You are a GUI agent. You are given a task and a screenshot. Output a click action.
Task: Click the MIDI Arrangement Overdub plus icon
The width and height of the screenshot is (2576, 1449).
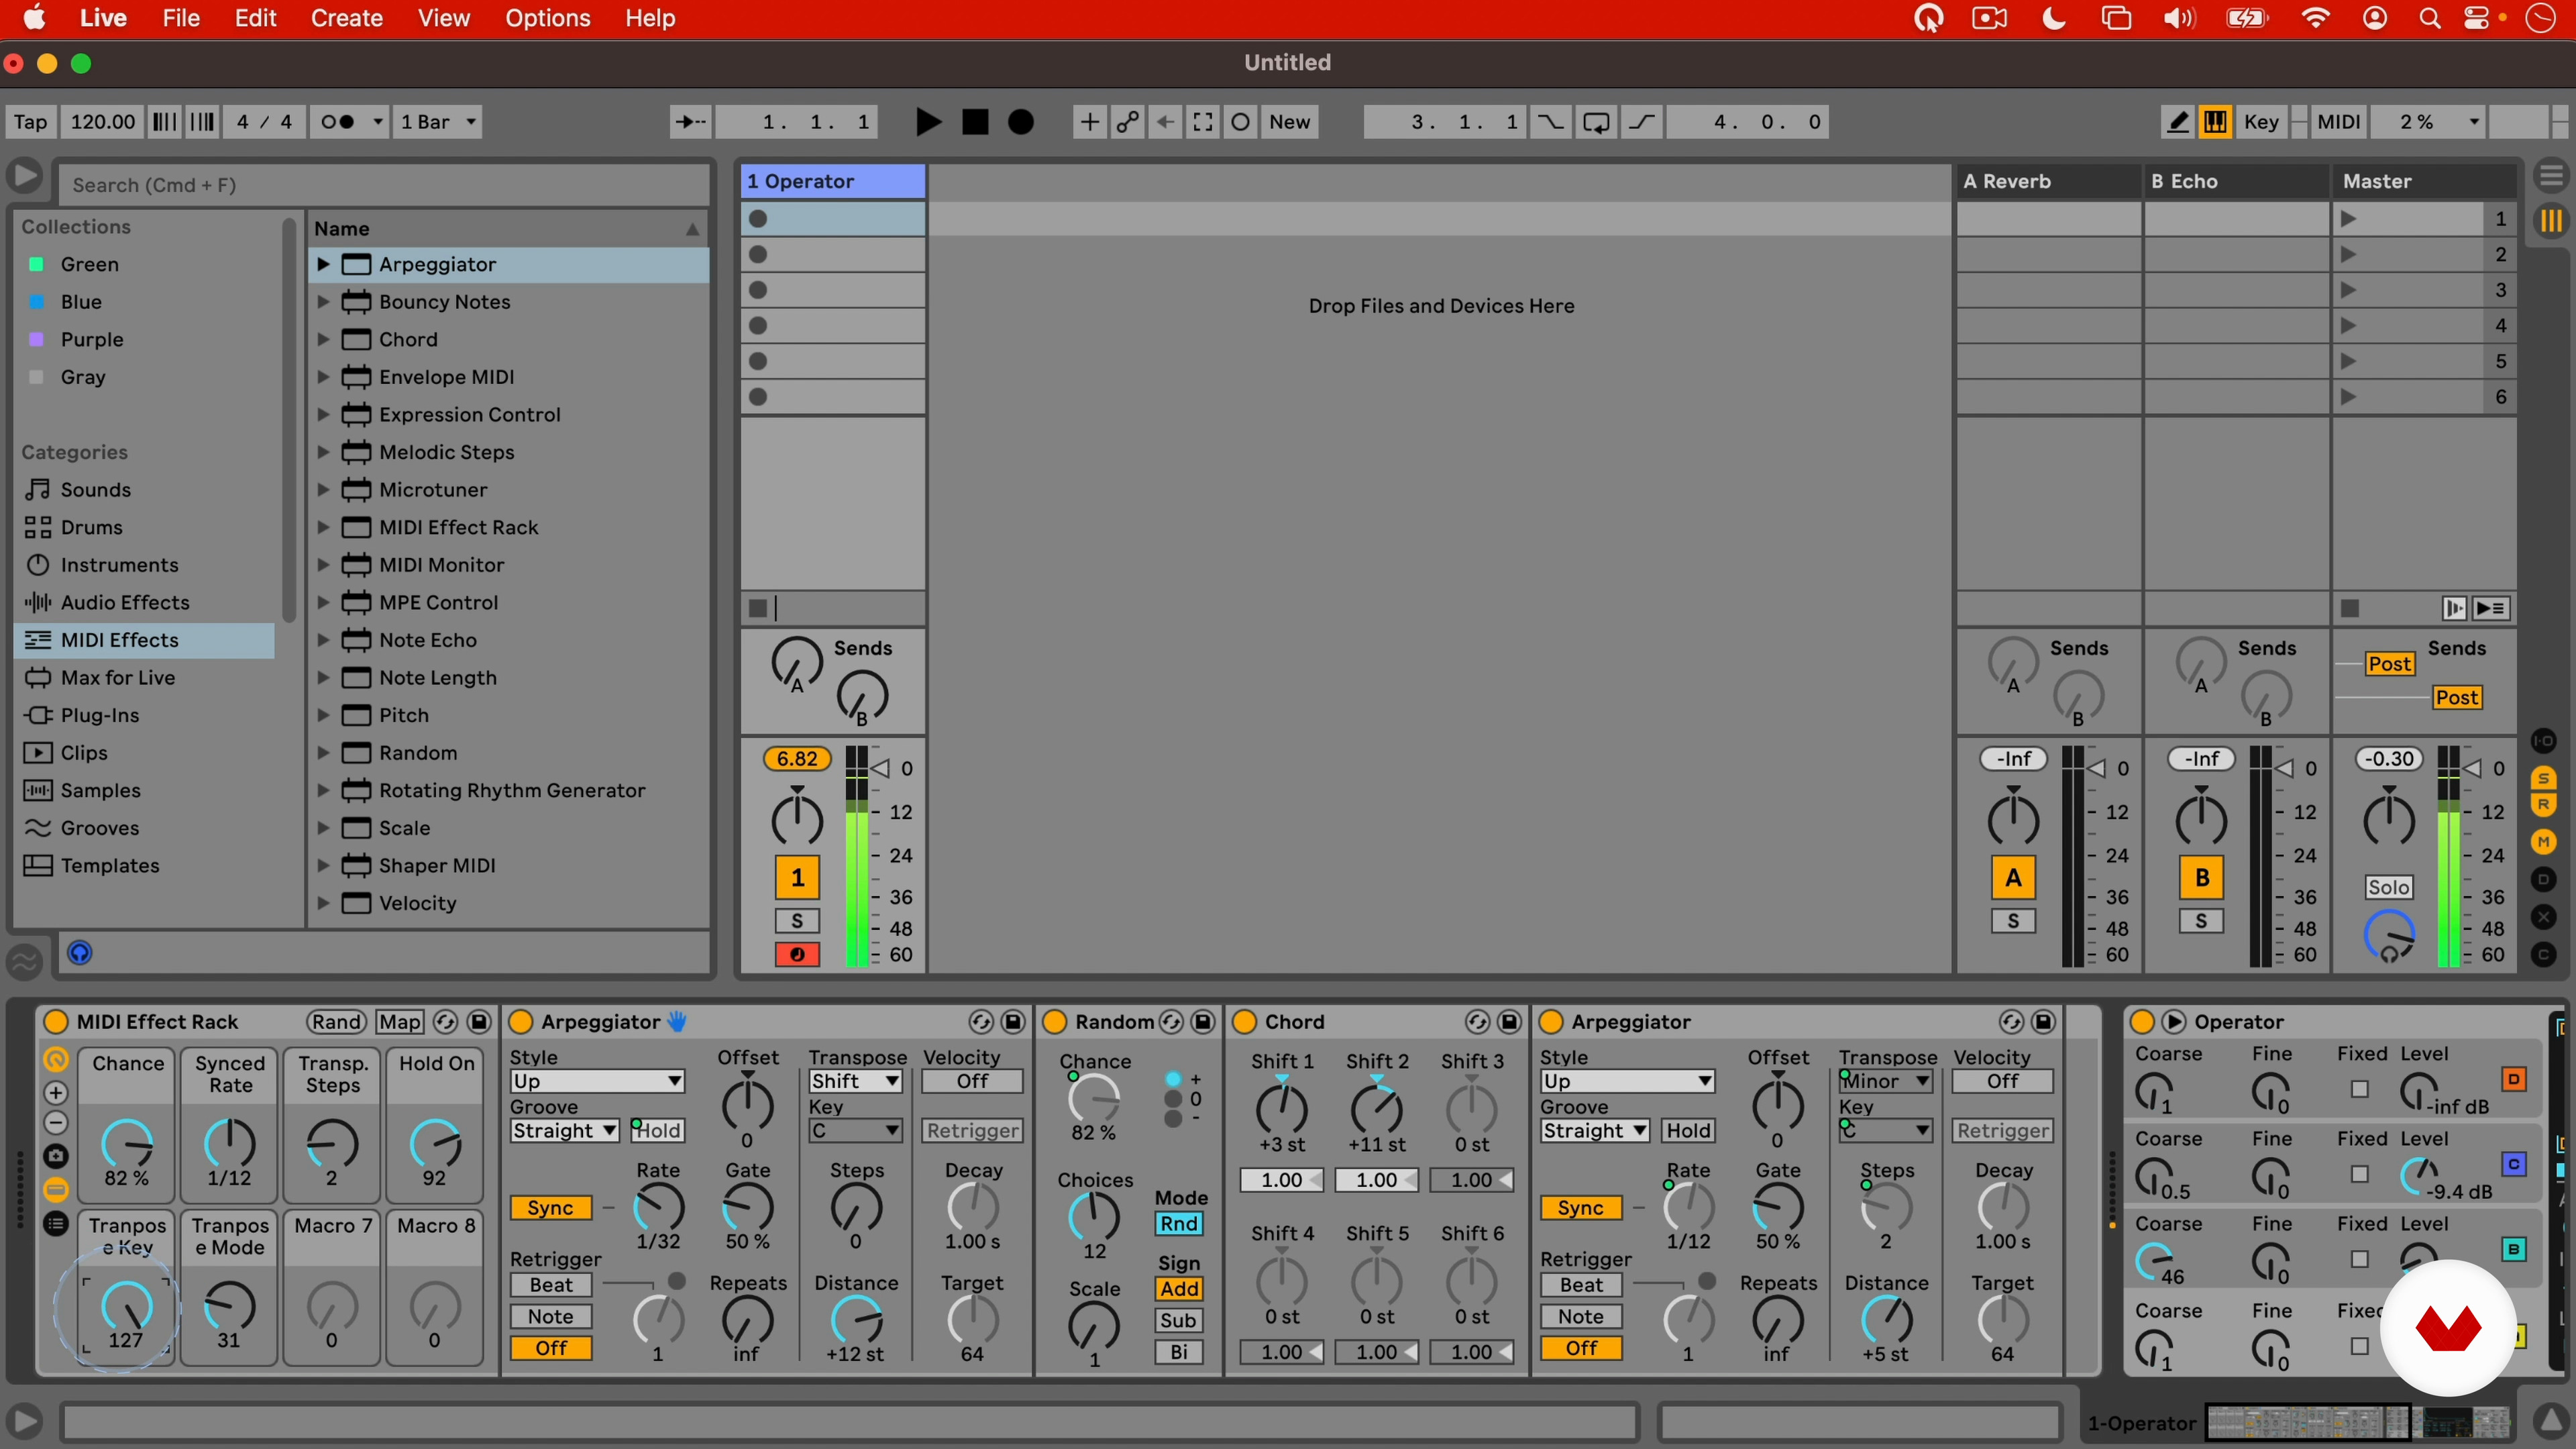pyautogui.click(x=1090, y=122)
